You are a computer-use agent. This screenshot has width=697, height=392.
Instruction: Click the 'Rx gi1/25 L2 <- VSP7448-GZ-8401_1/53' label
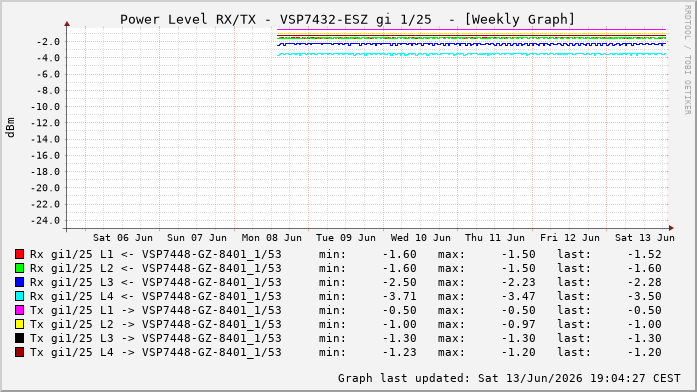(x=156, y=268)
